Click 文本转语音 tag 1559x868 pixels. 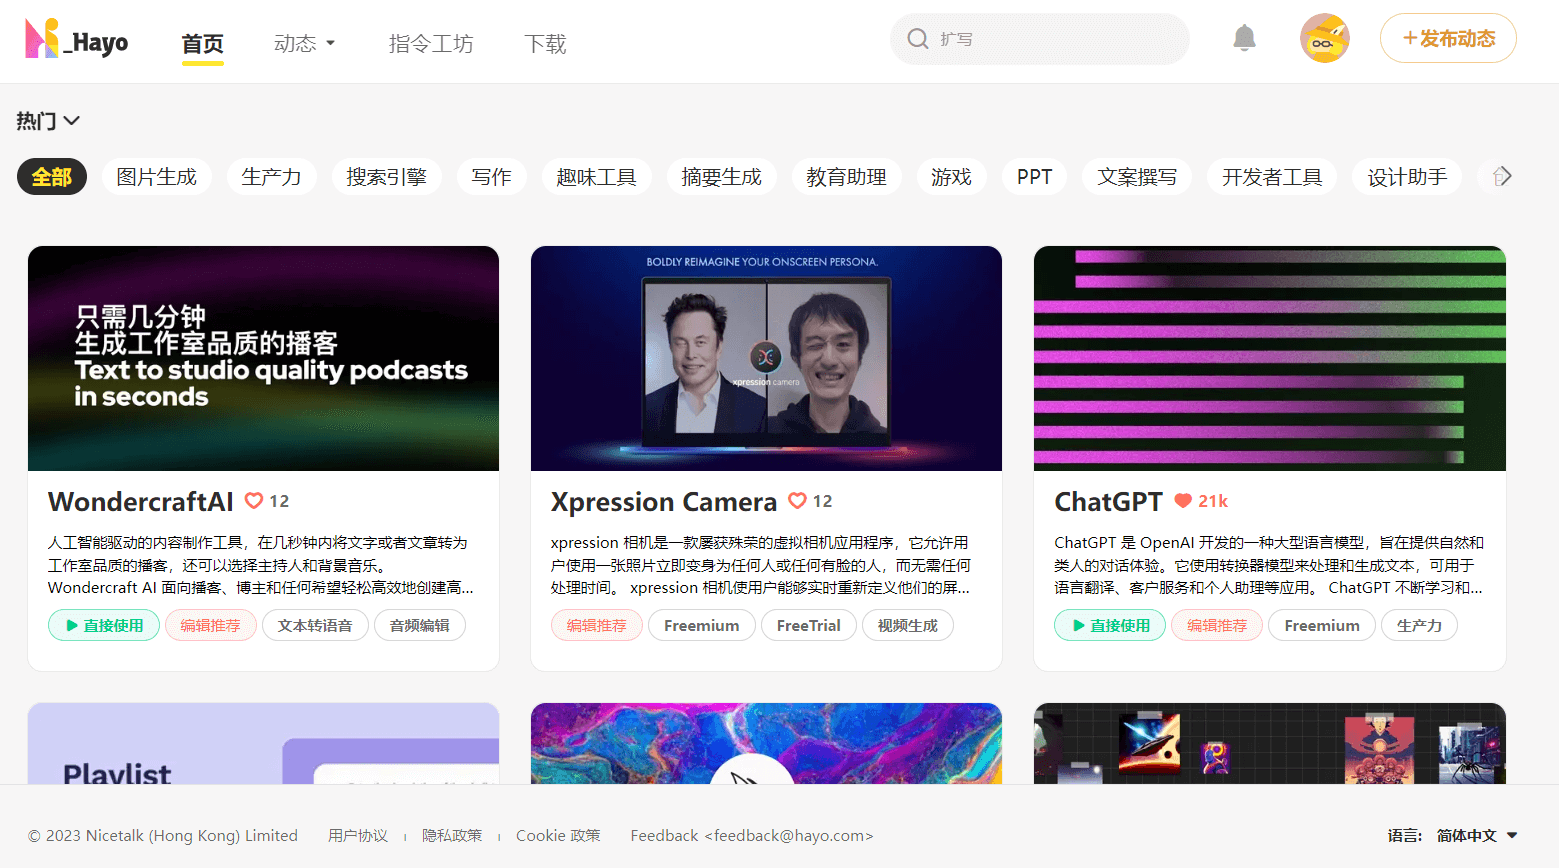[x=315, y=625]
